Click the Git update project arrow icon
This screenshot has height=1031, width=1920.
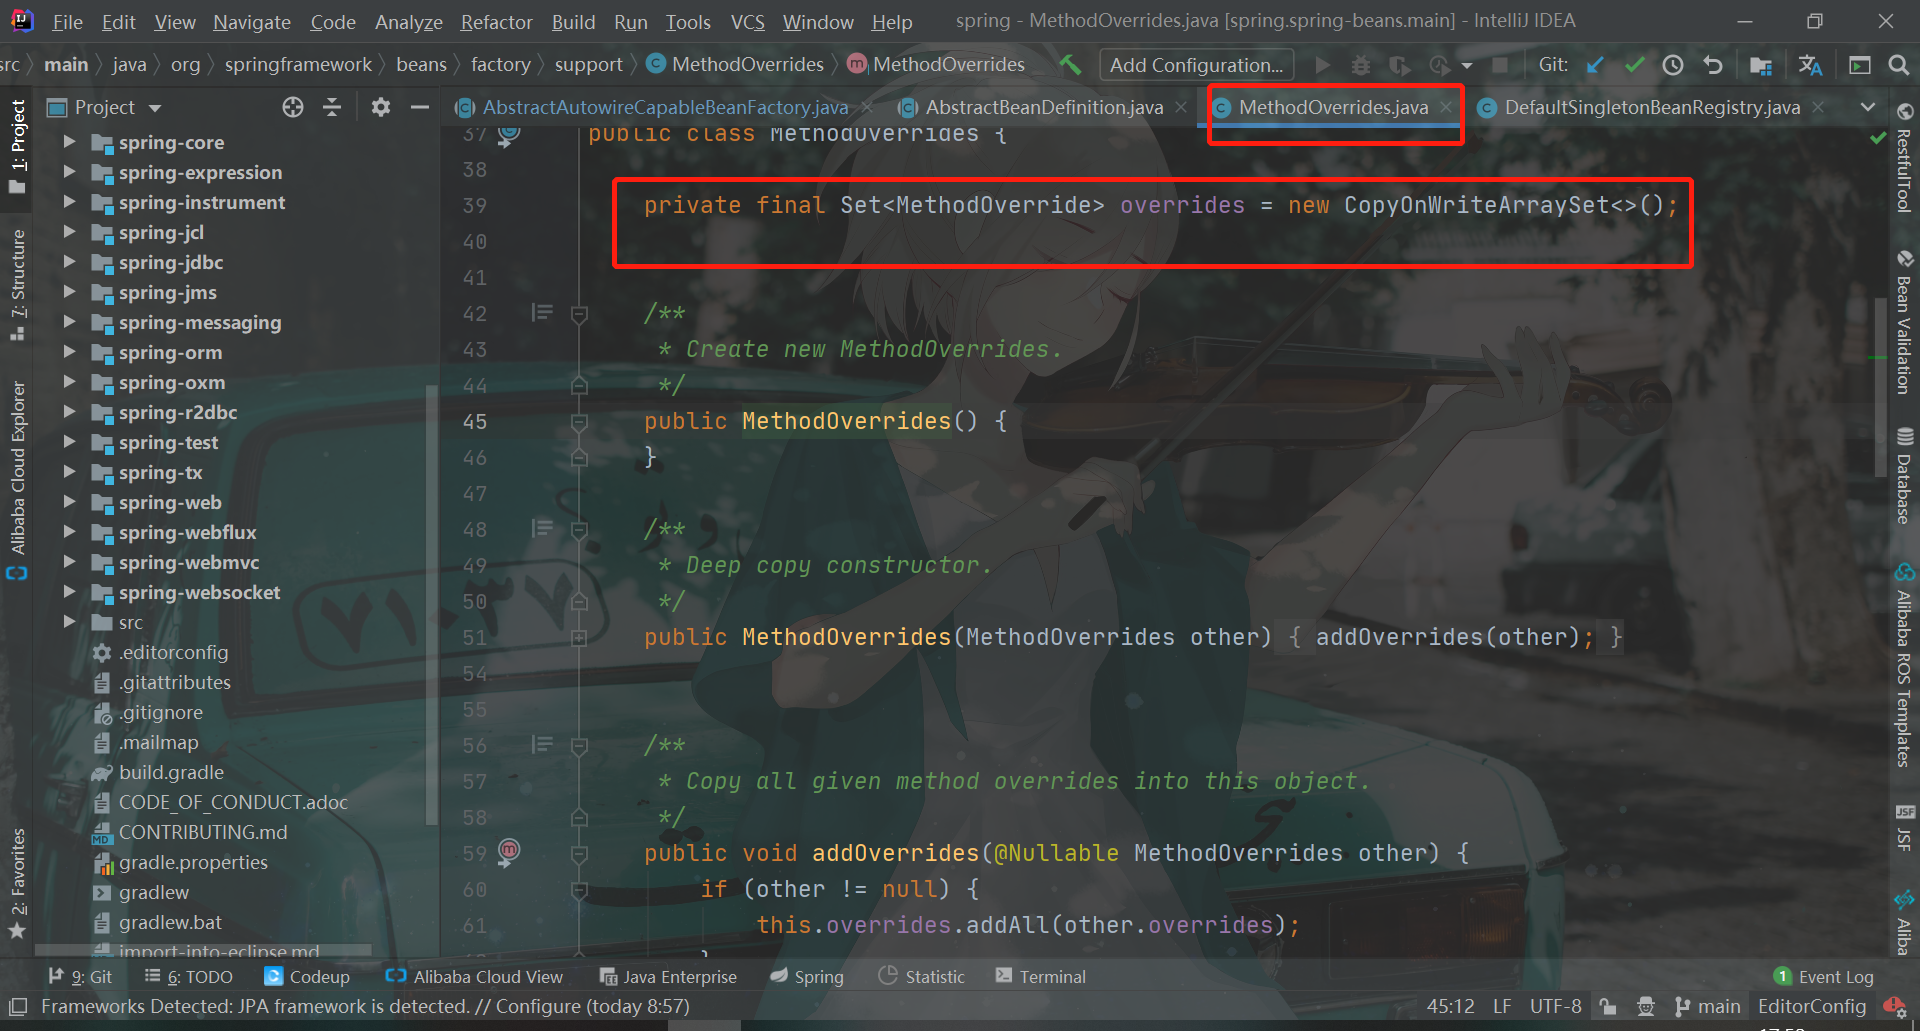[1595, 65]
